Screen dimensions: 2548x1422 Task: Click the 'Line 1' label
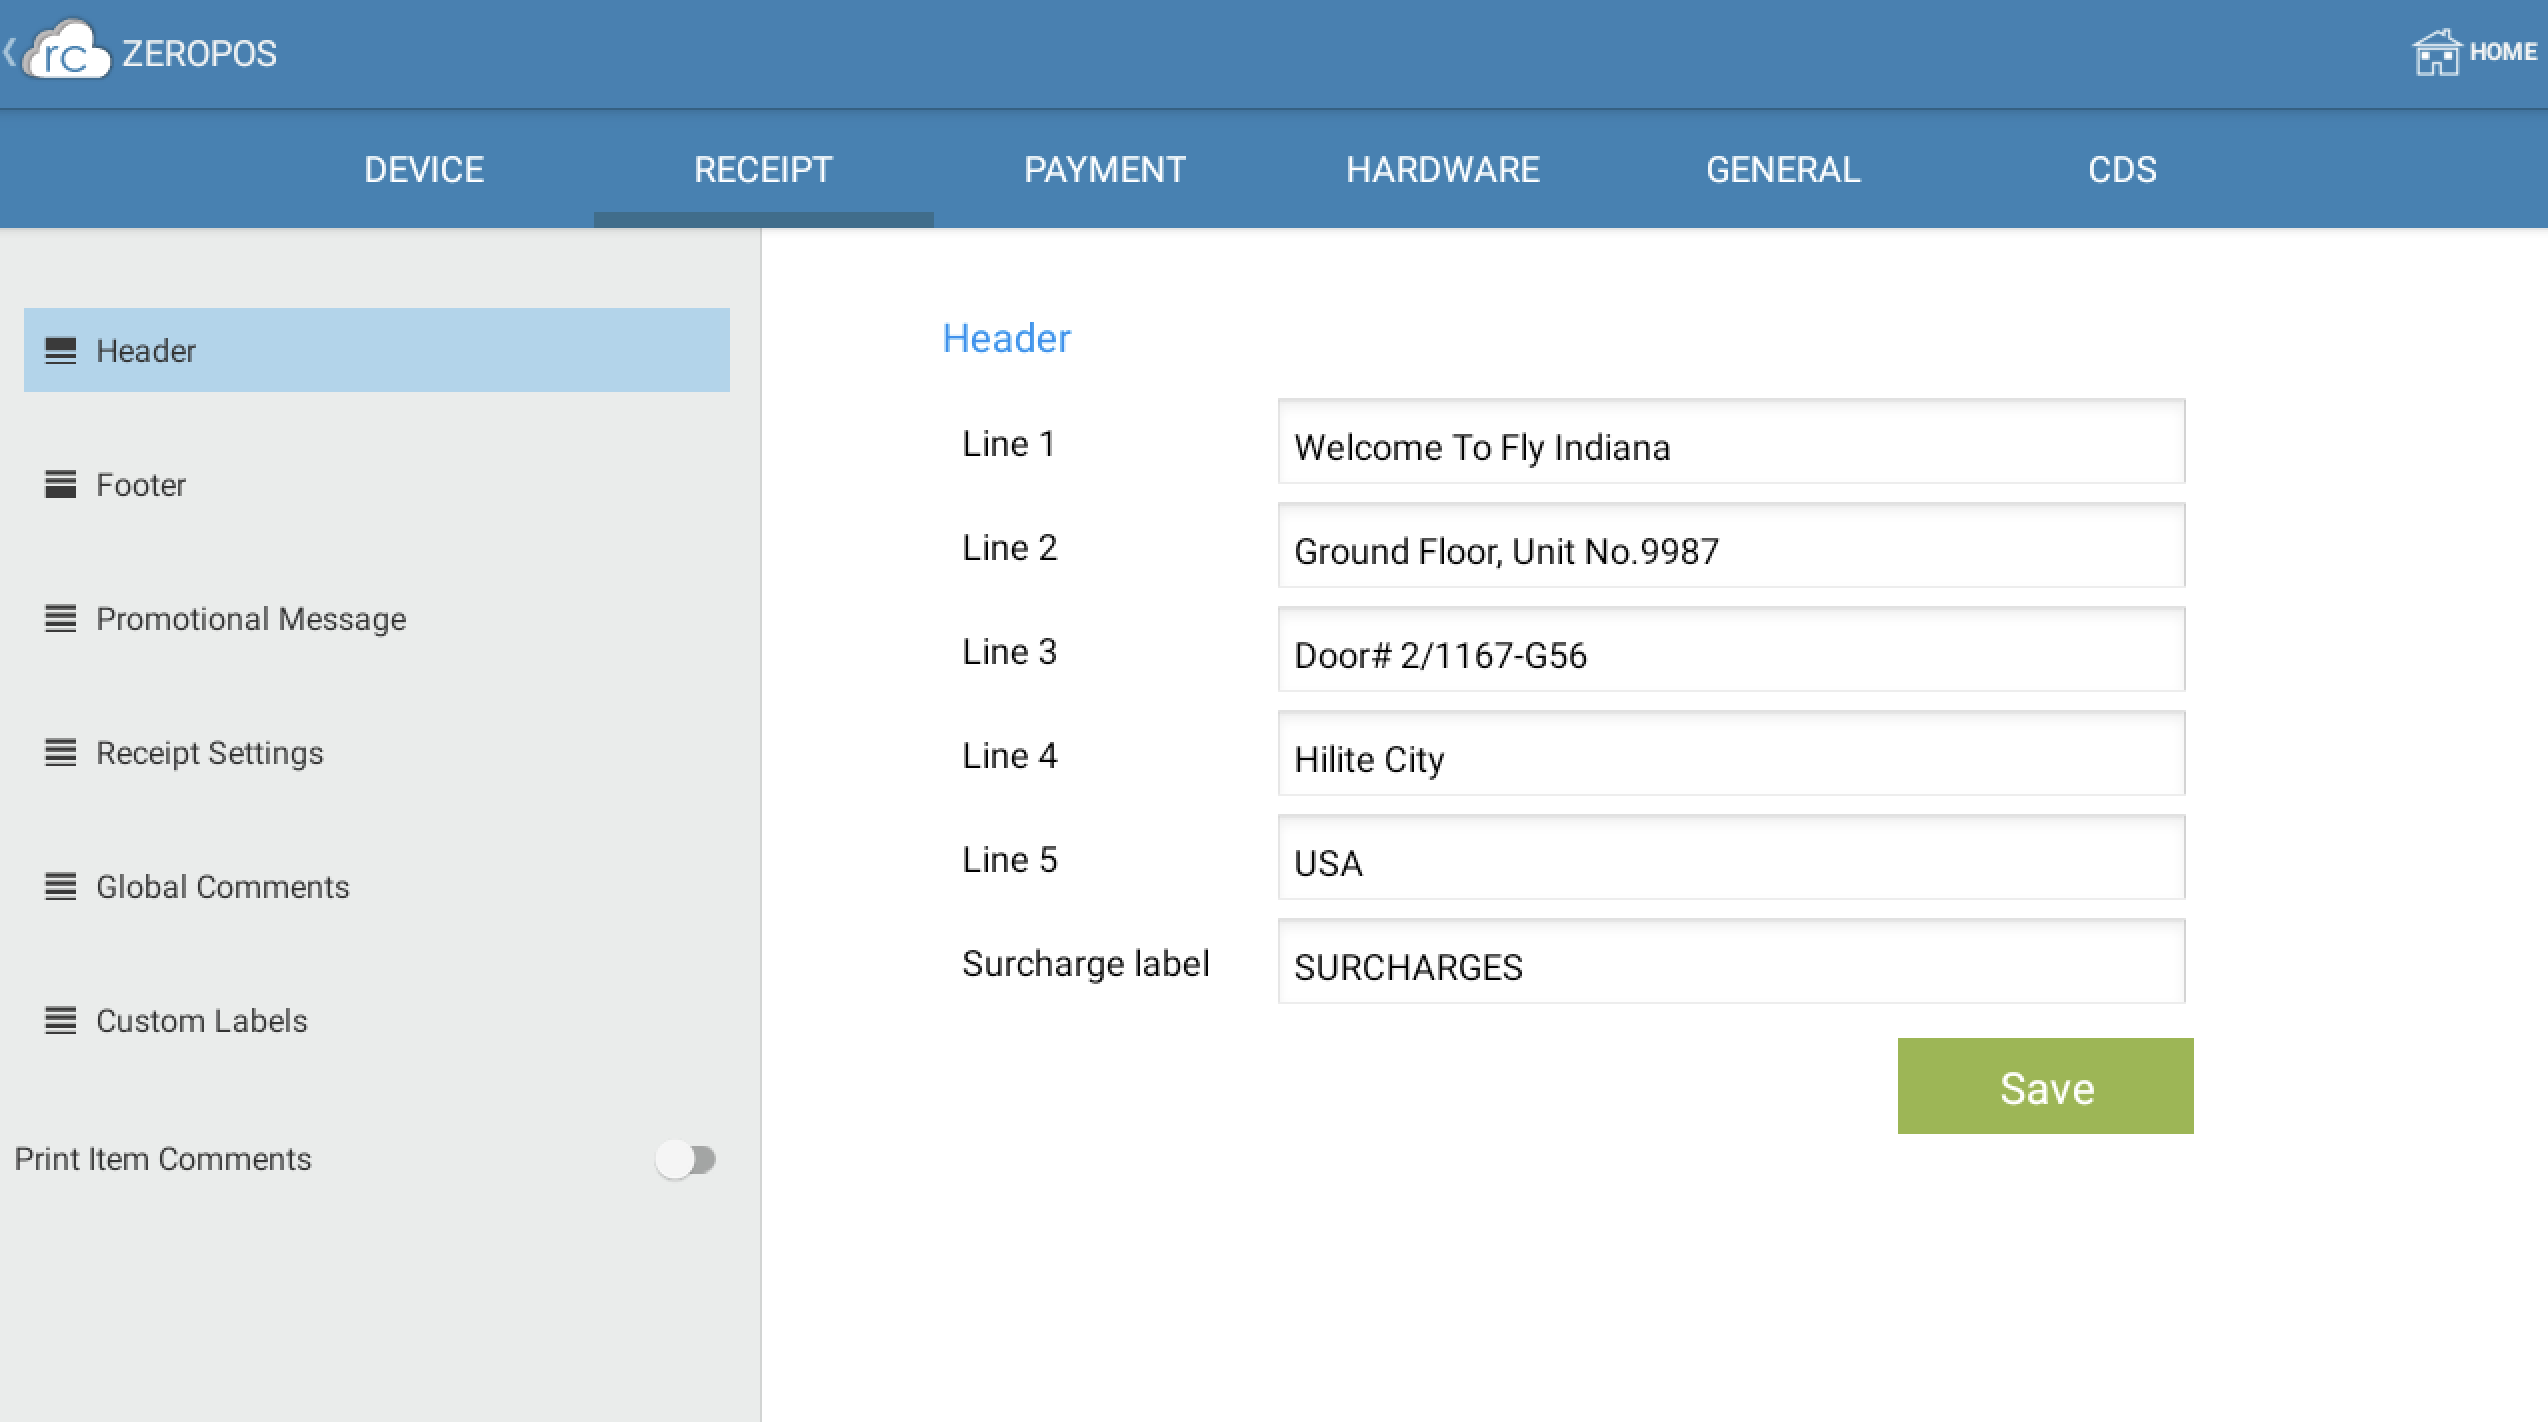1009,444
